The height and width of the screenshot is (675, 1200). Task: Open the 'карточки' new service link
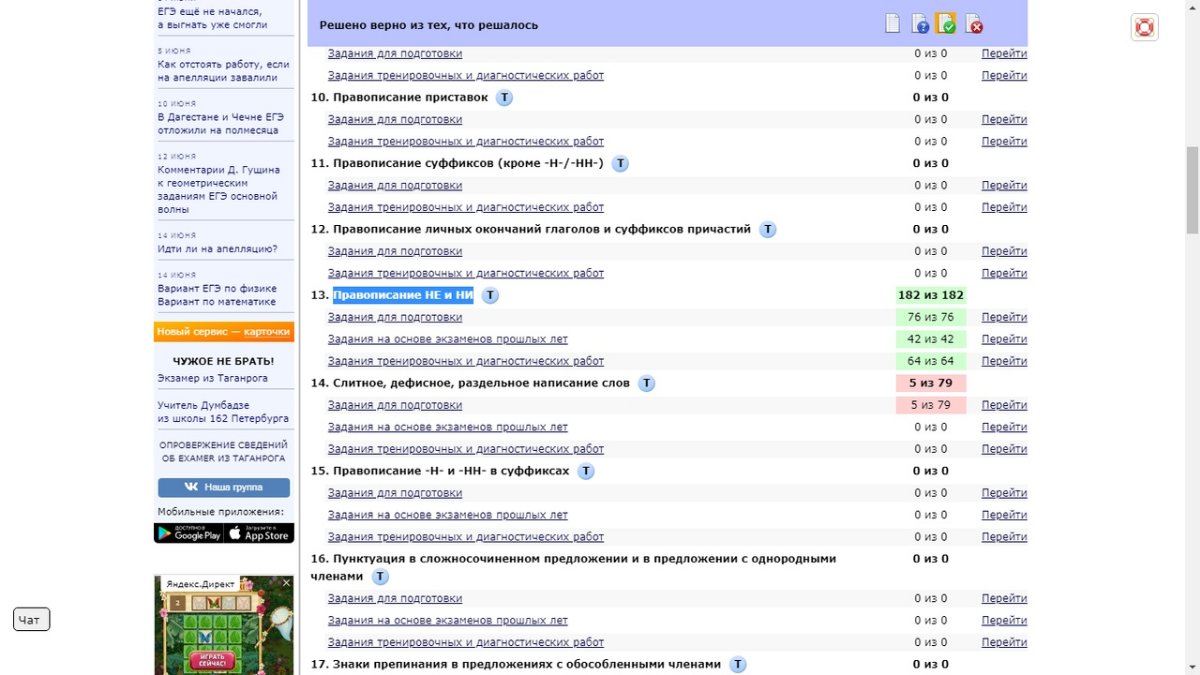point(267,332)
